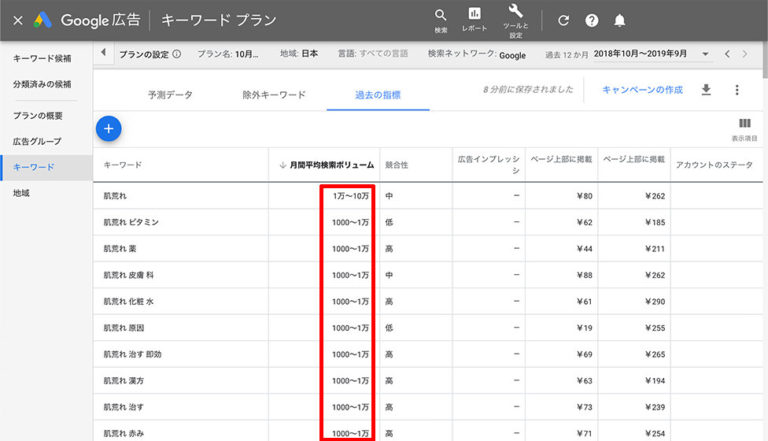Click the ¥80 top-of-page bid cell

click(584, 196)
